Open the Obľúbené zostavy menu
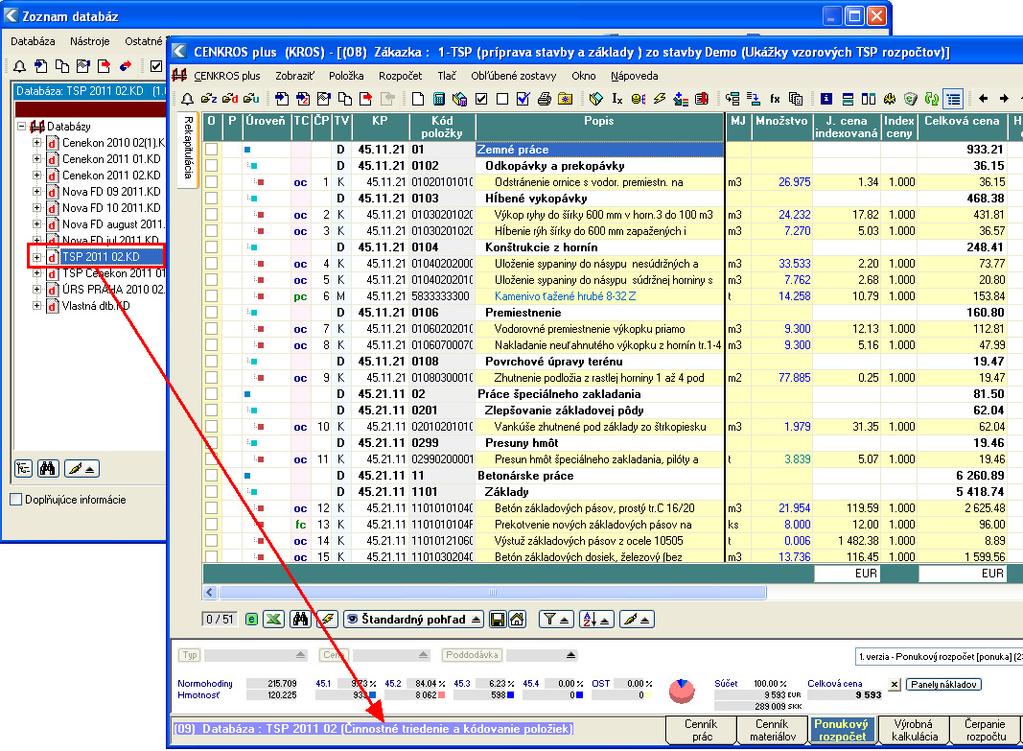This screenshot has width=1023, height=751. click(513, 76)
